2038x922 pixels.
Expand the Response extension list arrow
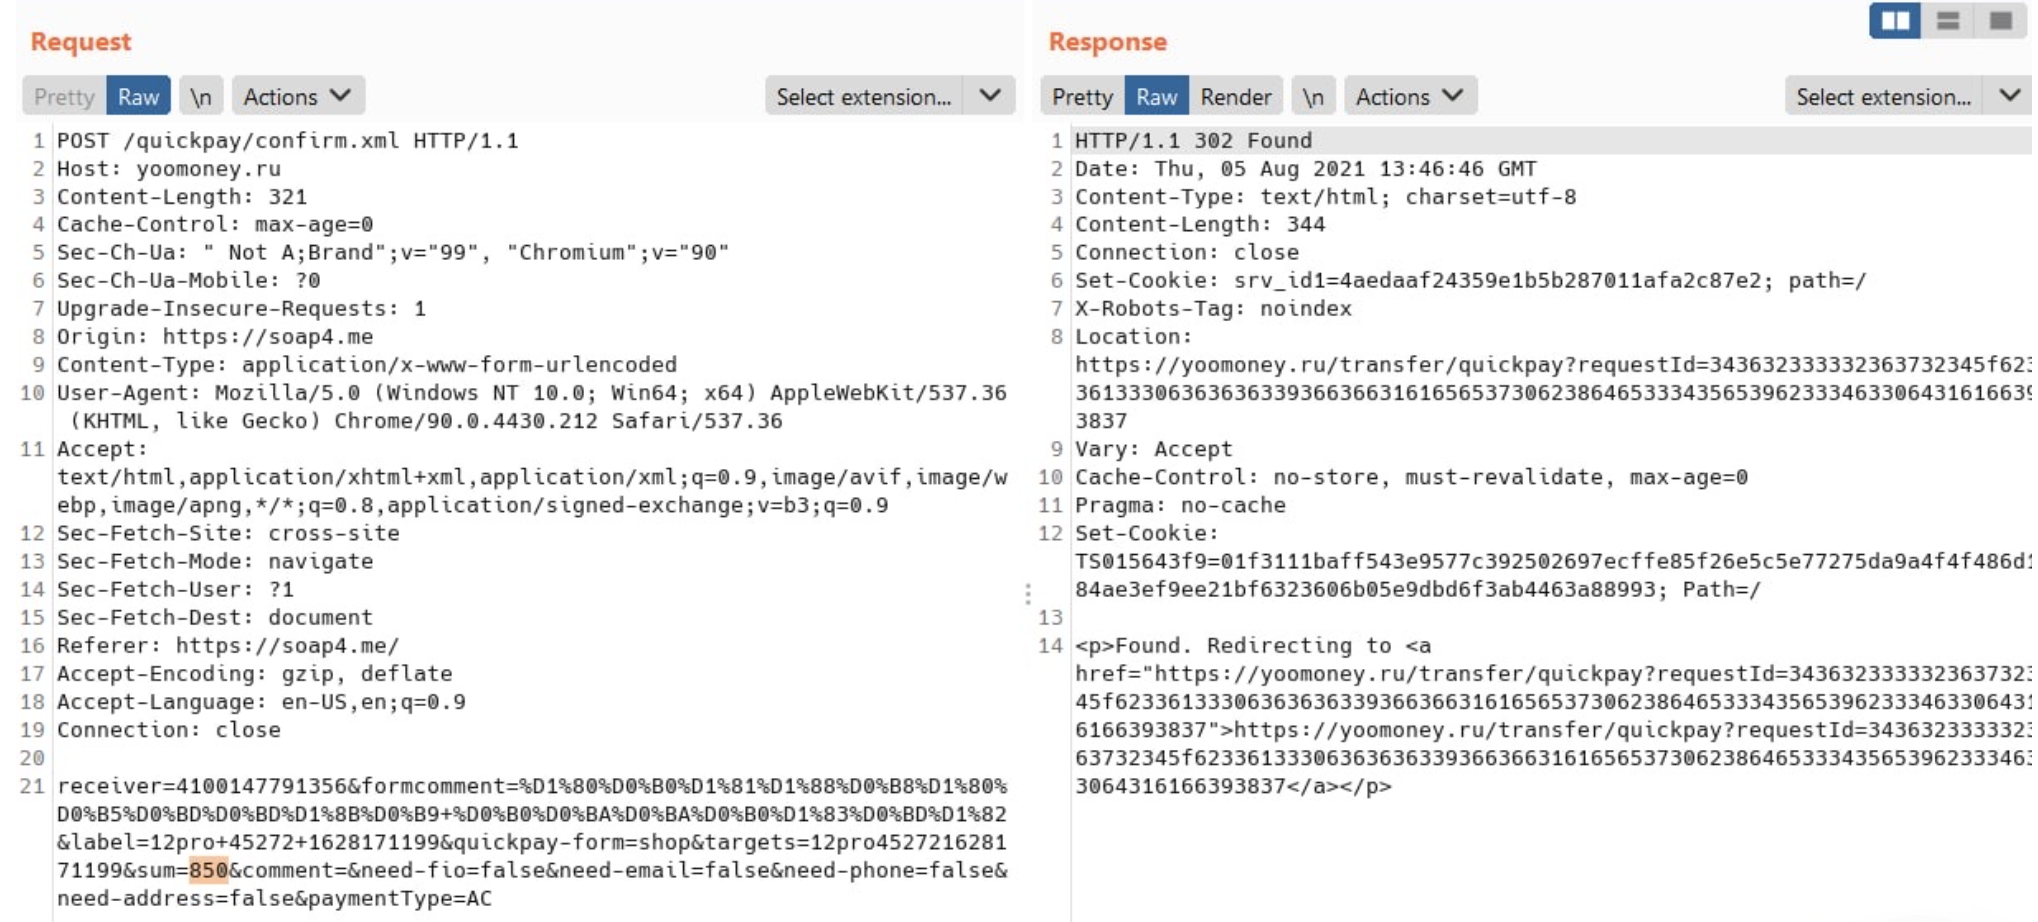(x=2009, y=97)
